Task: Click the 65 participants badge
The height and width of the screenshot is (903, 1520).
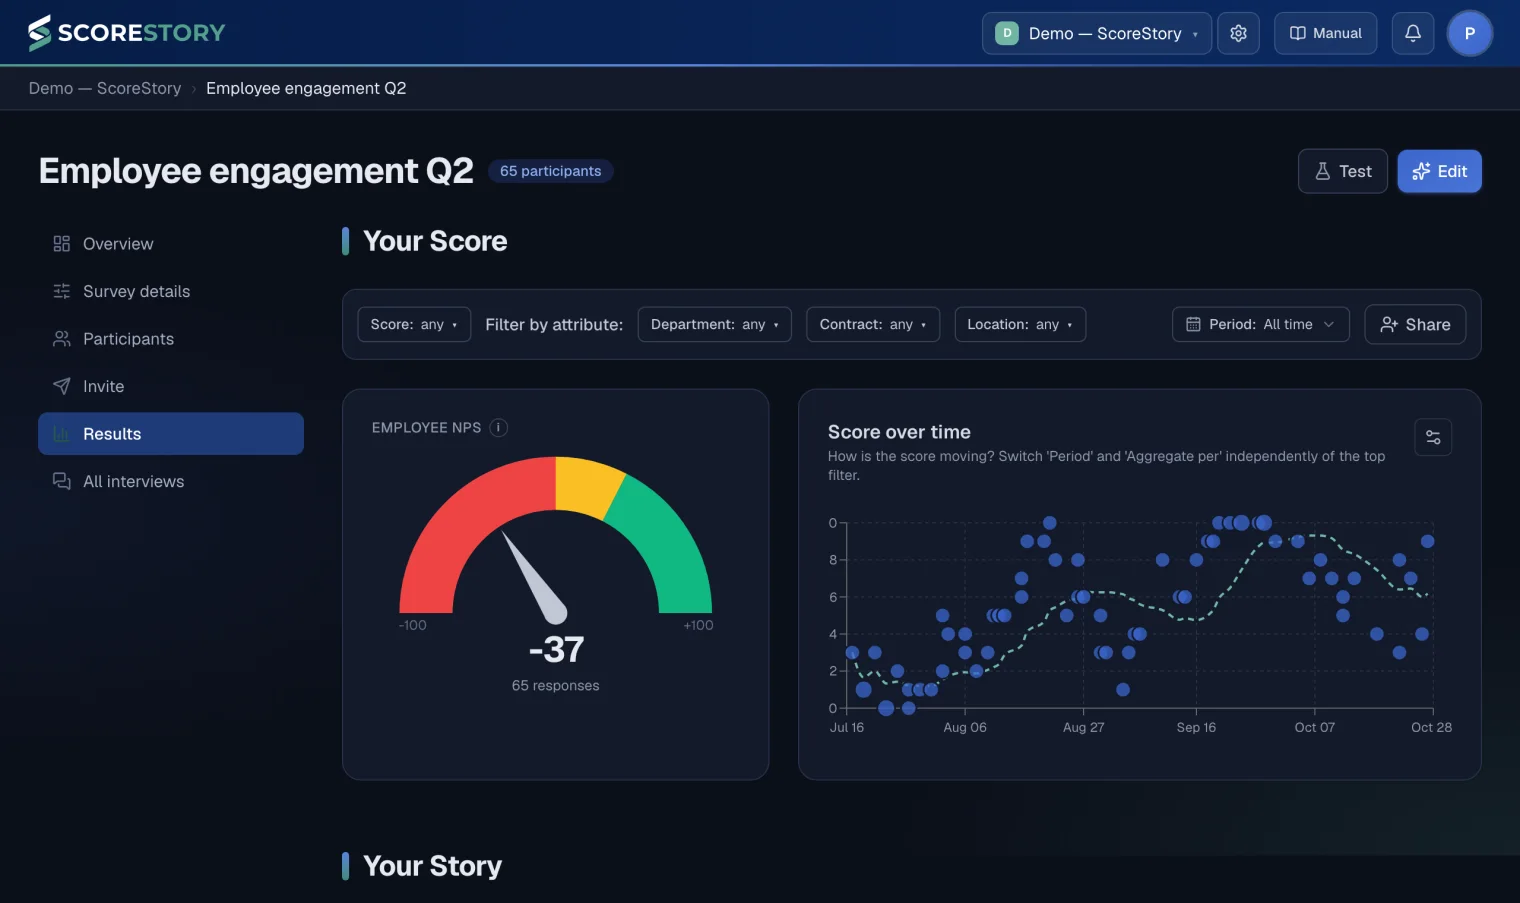Action: click(x=550, y=171)
